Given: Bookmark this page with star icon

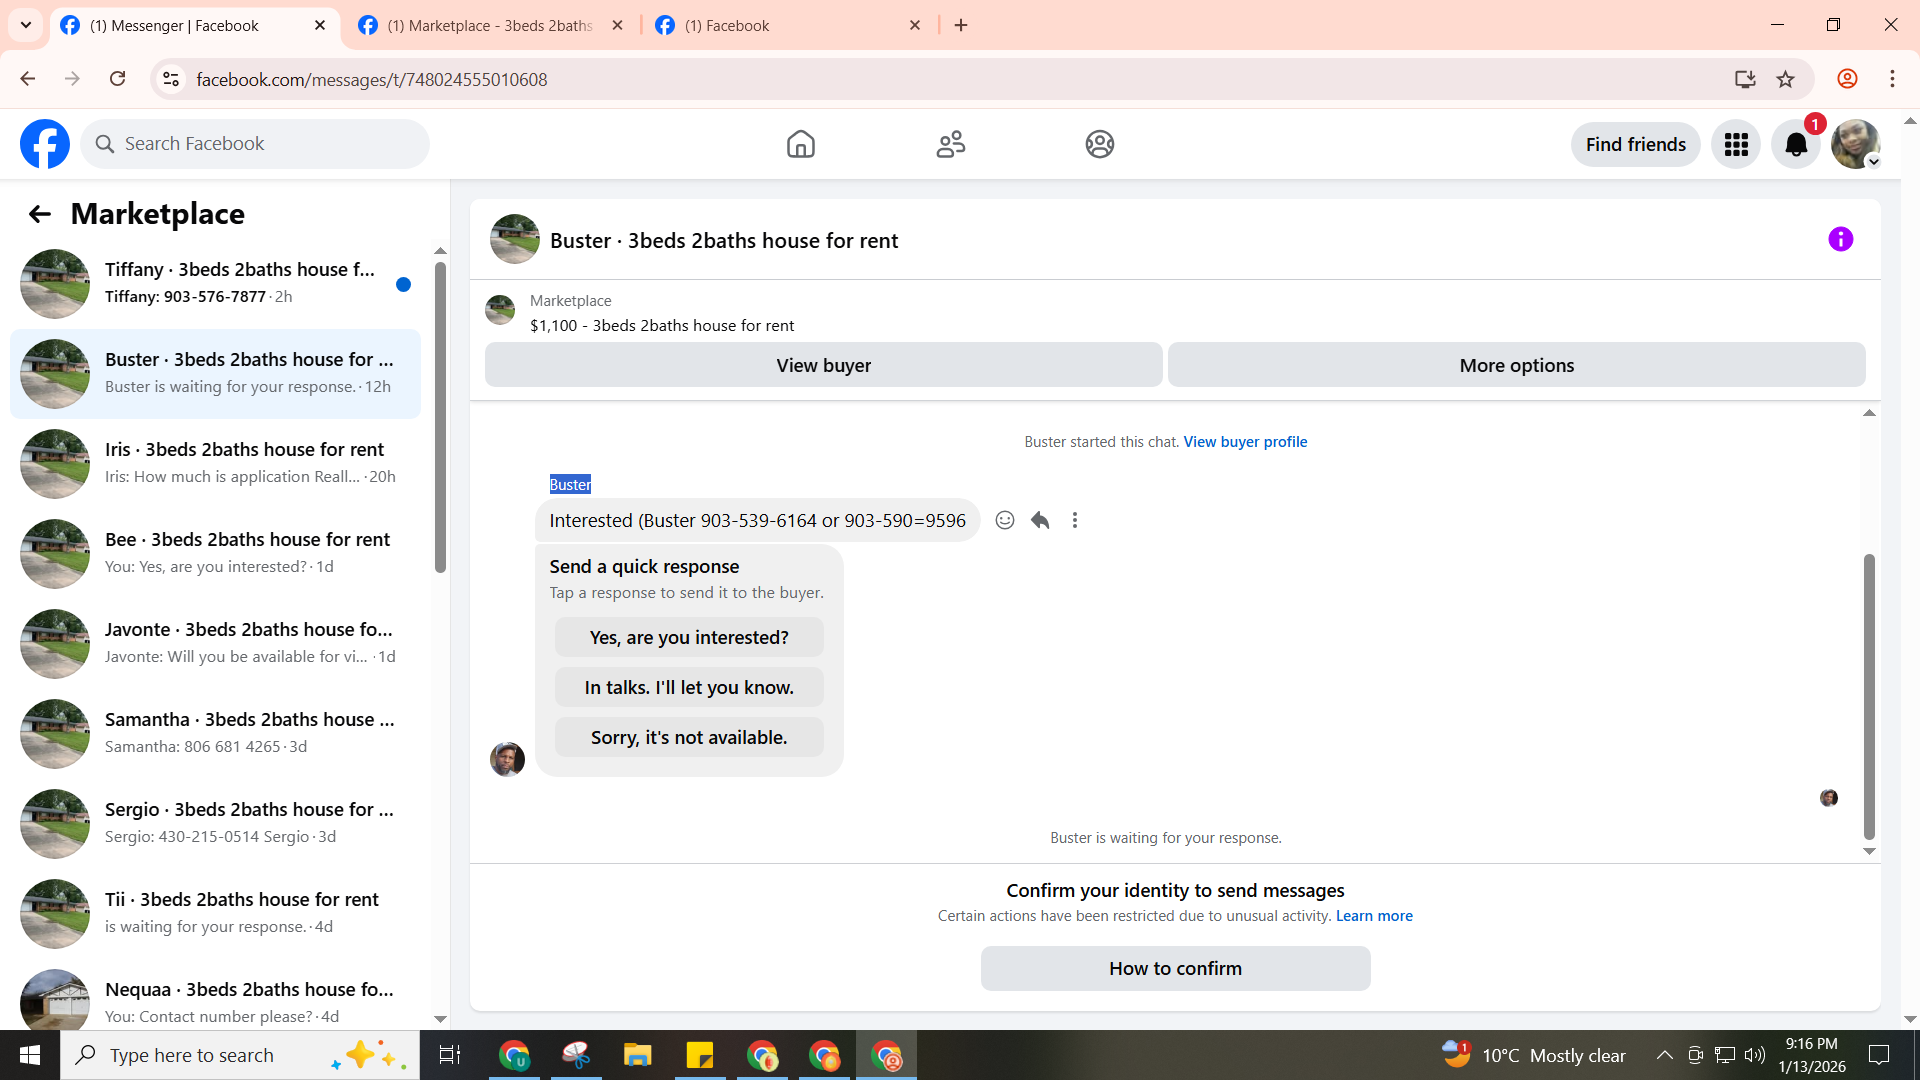Looking at the screenshot, I should (1785, 79).
